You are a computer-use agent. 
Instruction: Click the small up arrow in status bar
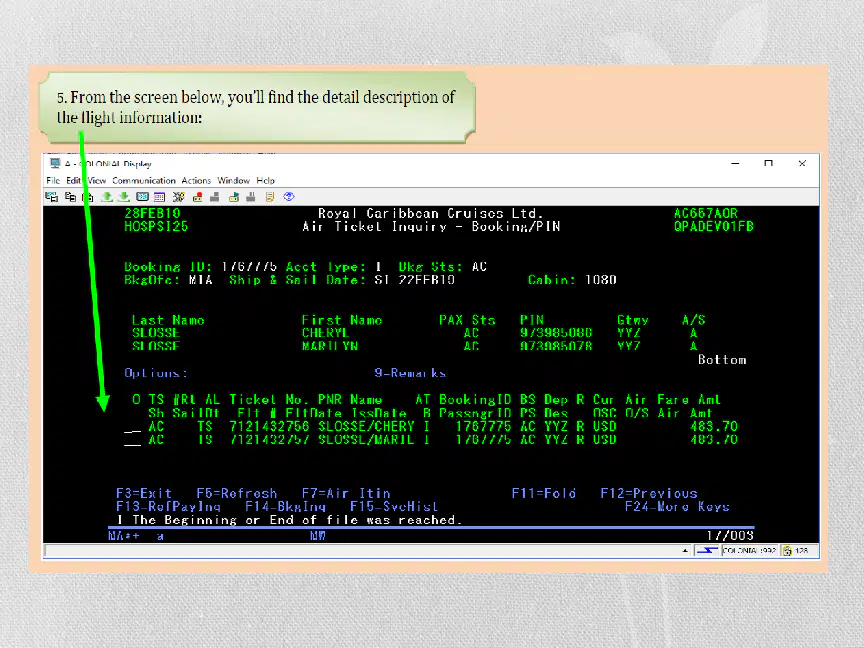685,550
